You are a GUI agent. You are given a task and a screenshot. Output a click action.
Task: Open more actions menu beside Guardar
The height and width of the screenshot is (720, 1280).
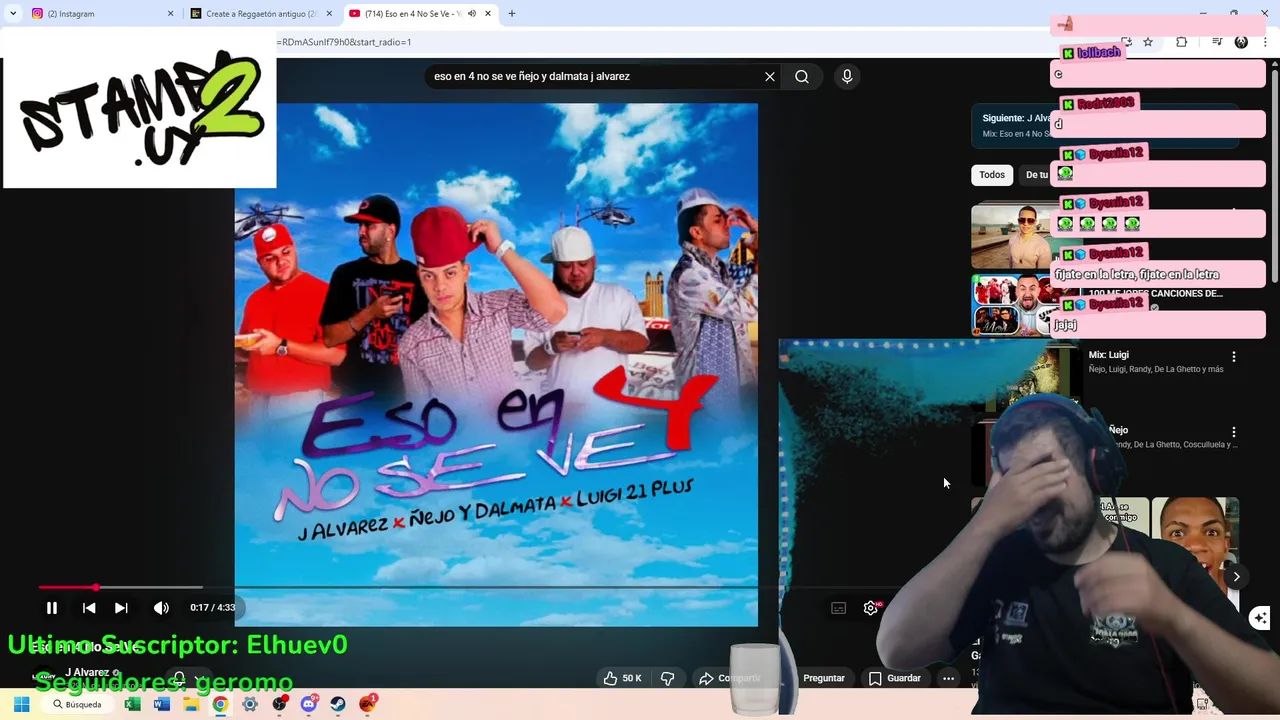(948, 678)
